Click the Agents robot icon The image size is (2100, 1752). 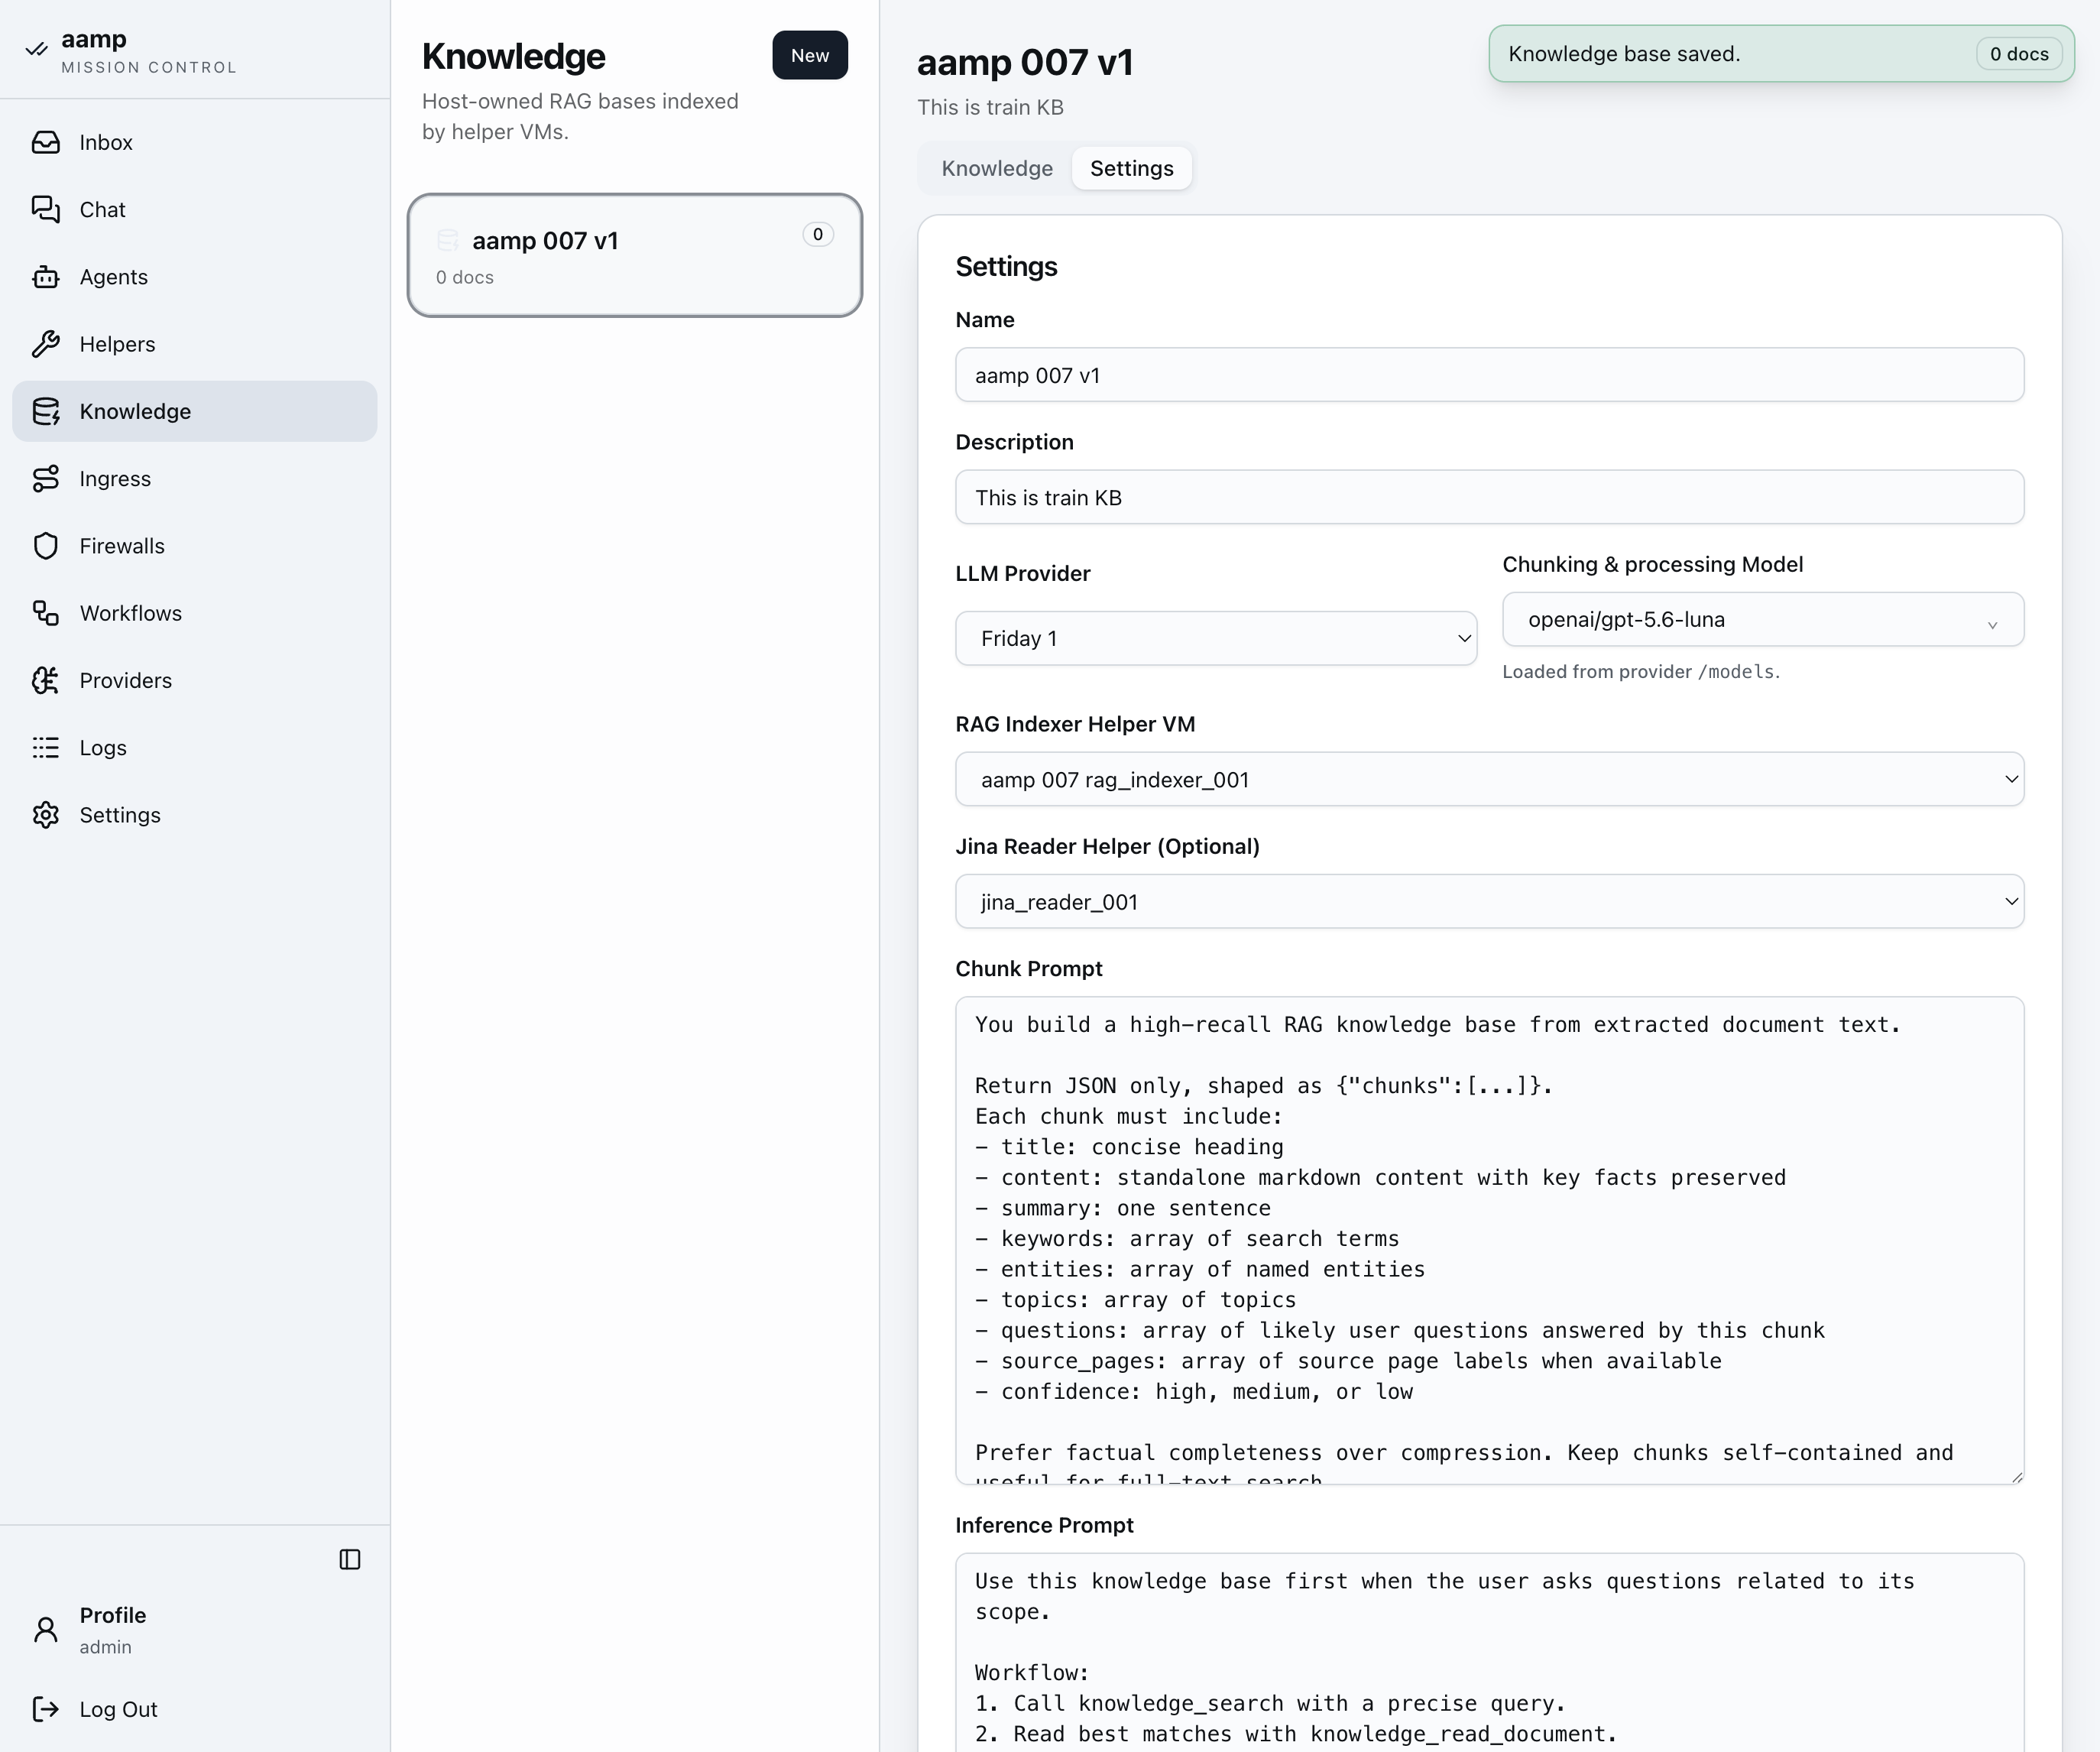tap(45, 277)
